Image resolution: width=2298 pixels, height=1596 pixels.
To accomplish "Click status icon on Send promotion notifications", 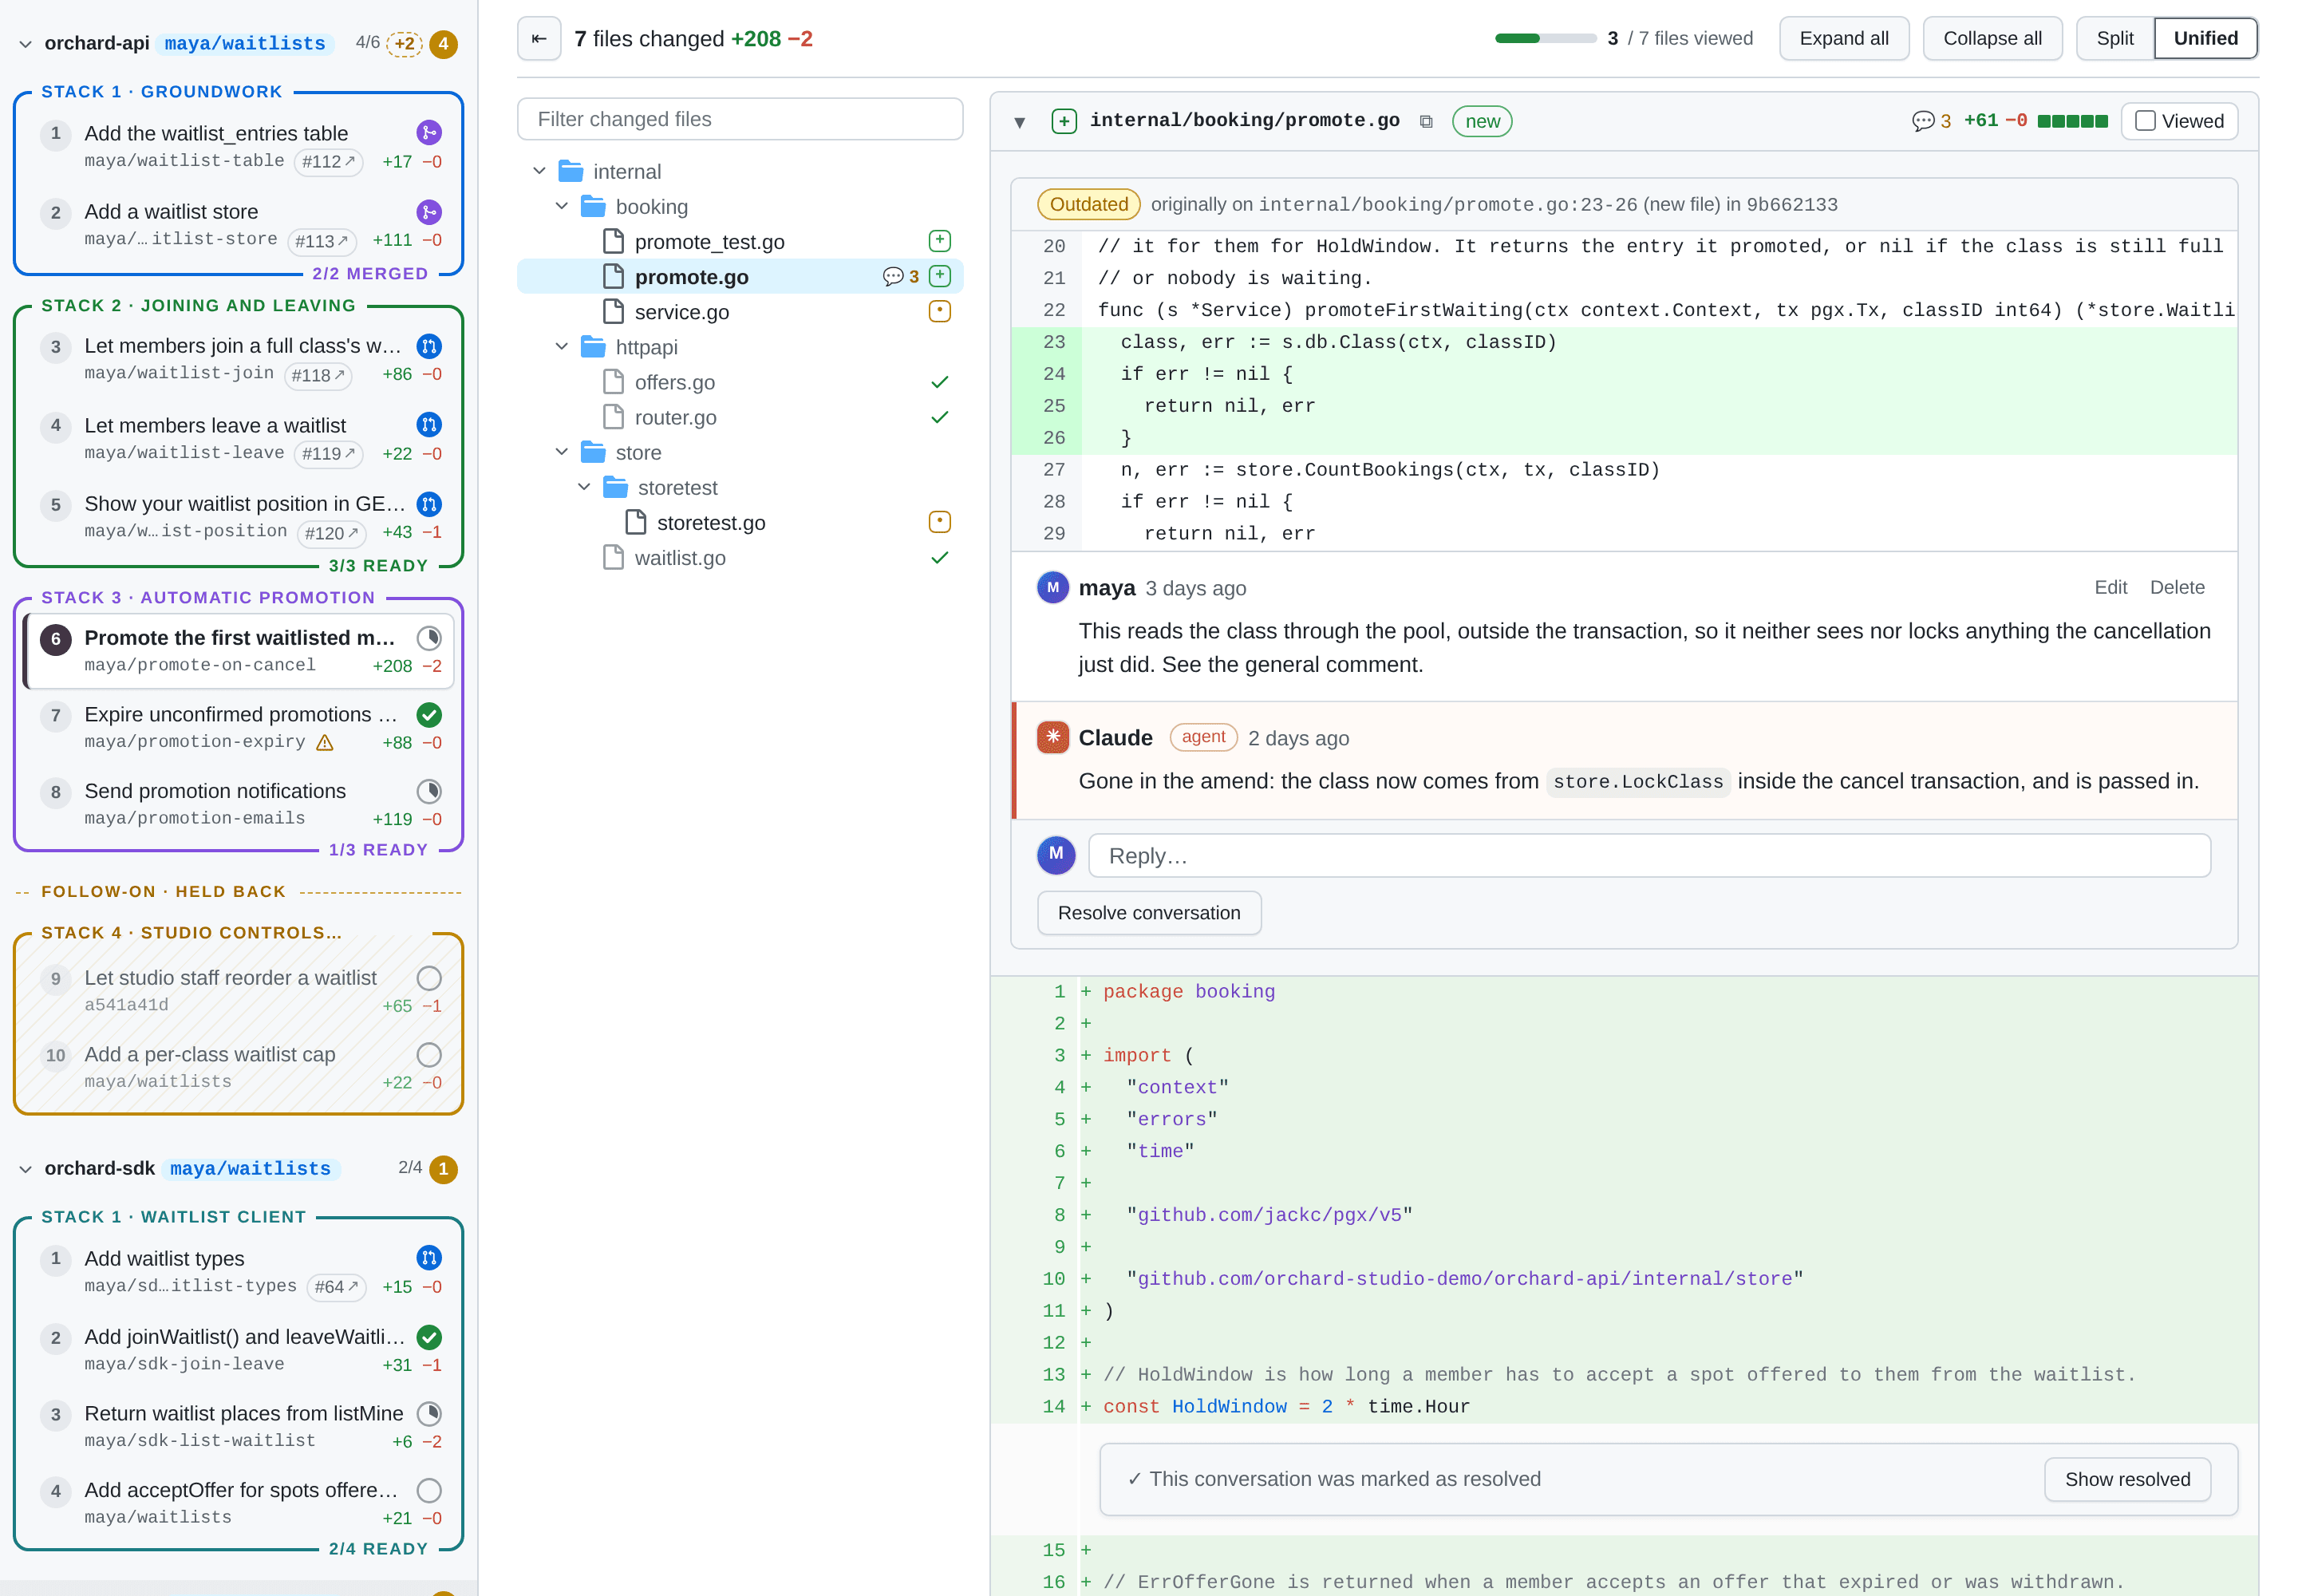I will 429,792.
